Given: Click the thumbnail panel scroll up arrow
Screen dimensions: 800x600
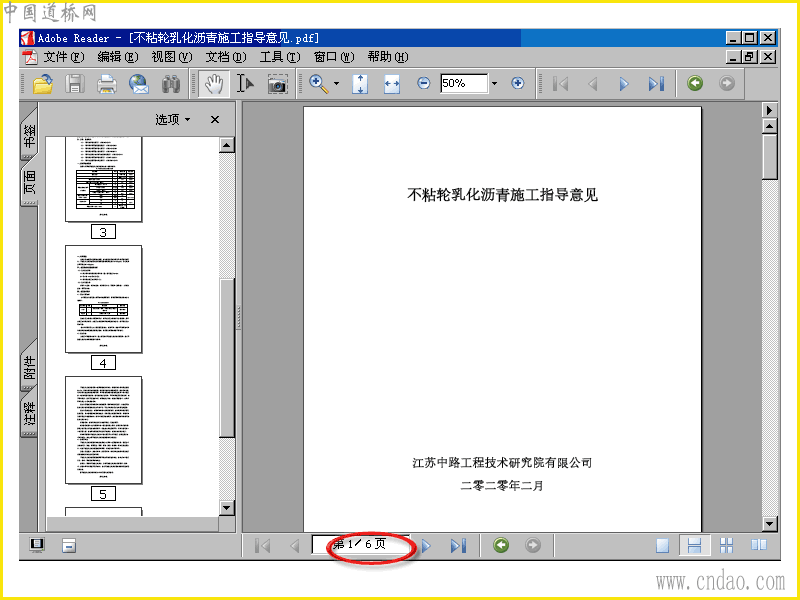Looking at the screenshot, I should click(227, 145).
